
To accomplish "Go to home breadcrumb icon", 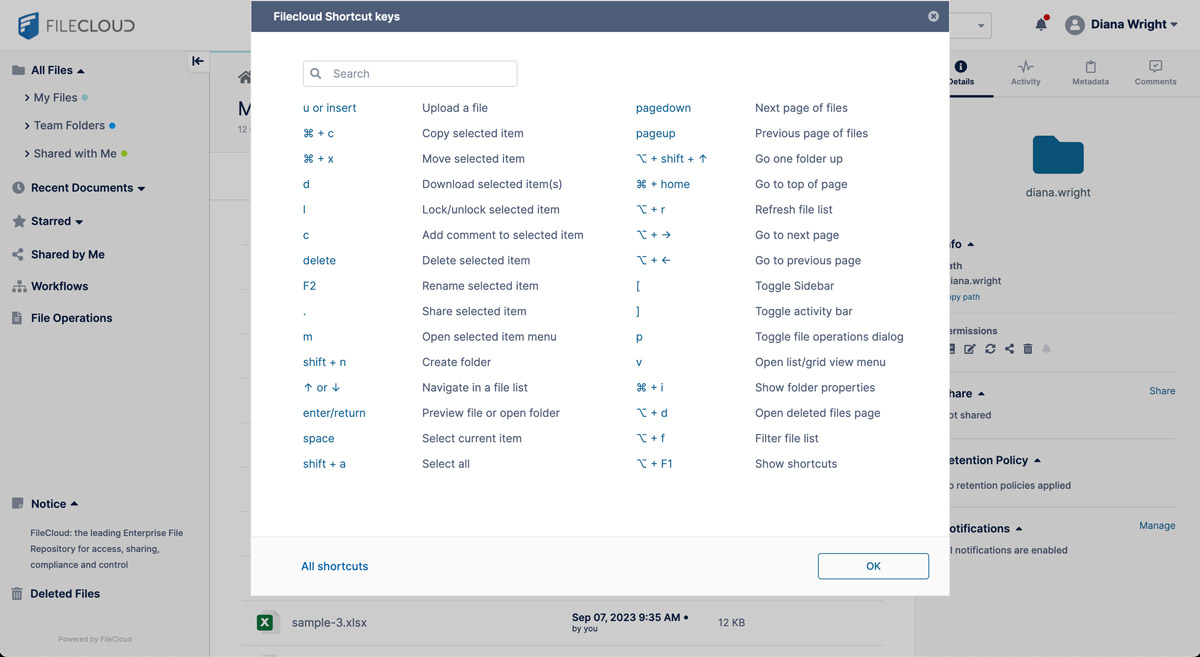I will tap(244, 77).
